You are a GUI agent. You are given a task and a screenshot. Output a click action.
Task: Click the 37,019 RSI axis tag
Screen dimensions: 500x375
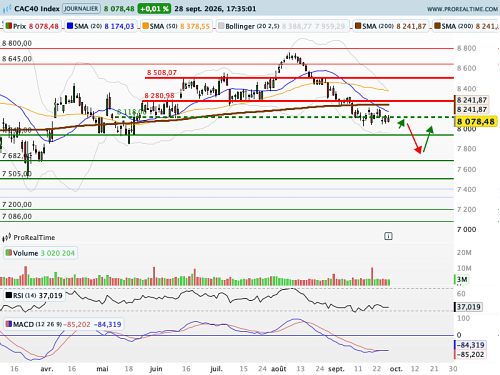coord(468,307)
